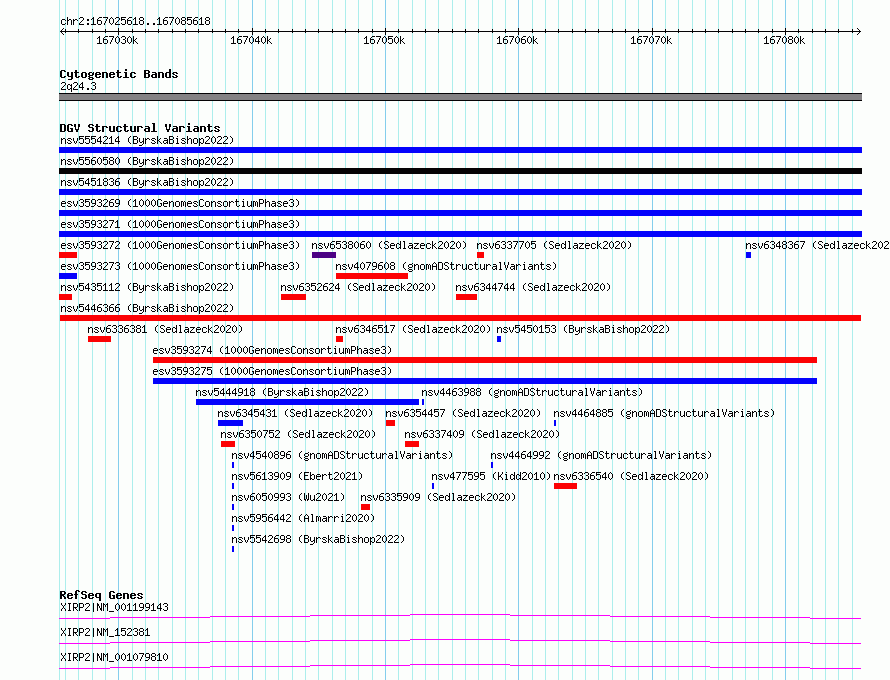Click the 167030k ruler label
Viewport: 890px width, 680px height.
pyautogui.click(x=117, y=40)
